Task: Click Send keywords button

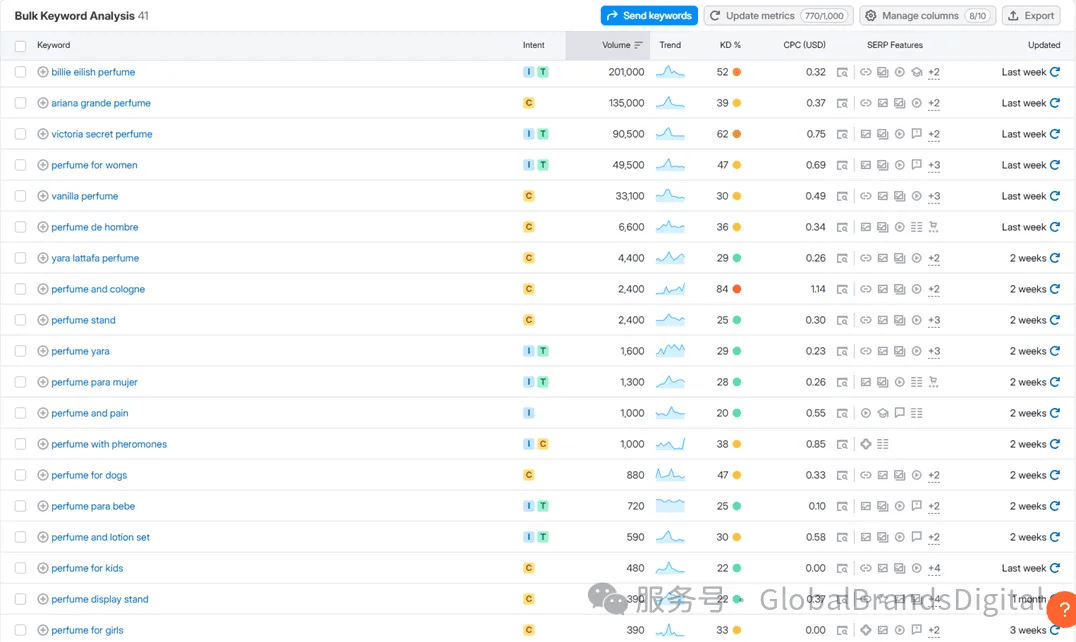Action: 649,16
